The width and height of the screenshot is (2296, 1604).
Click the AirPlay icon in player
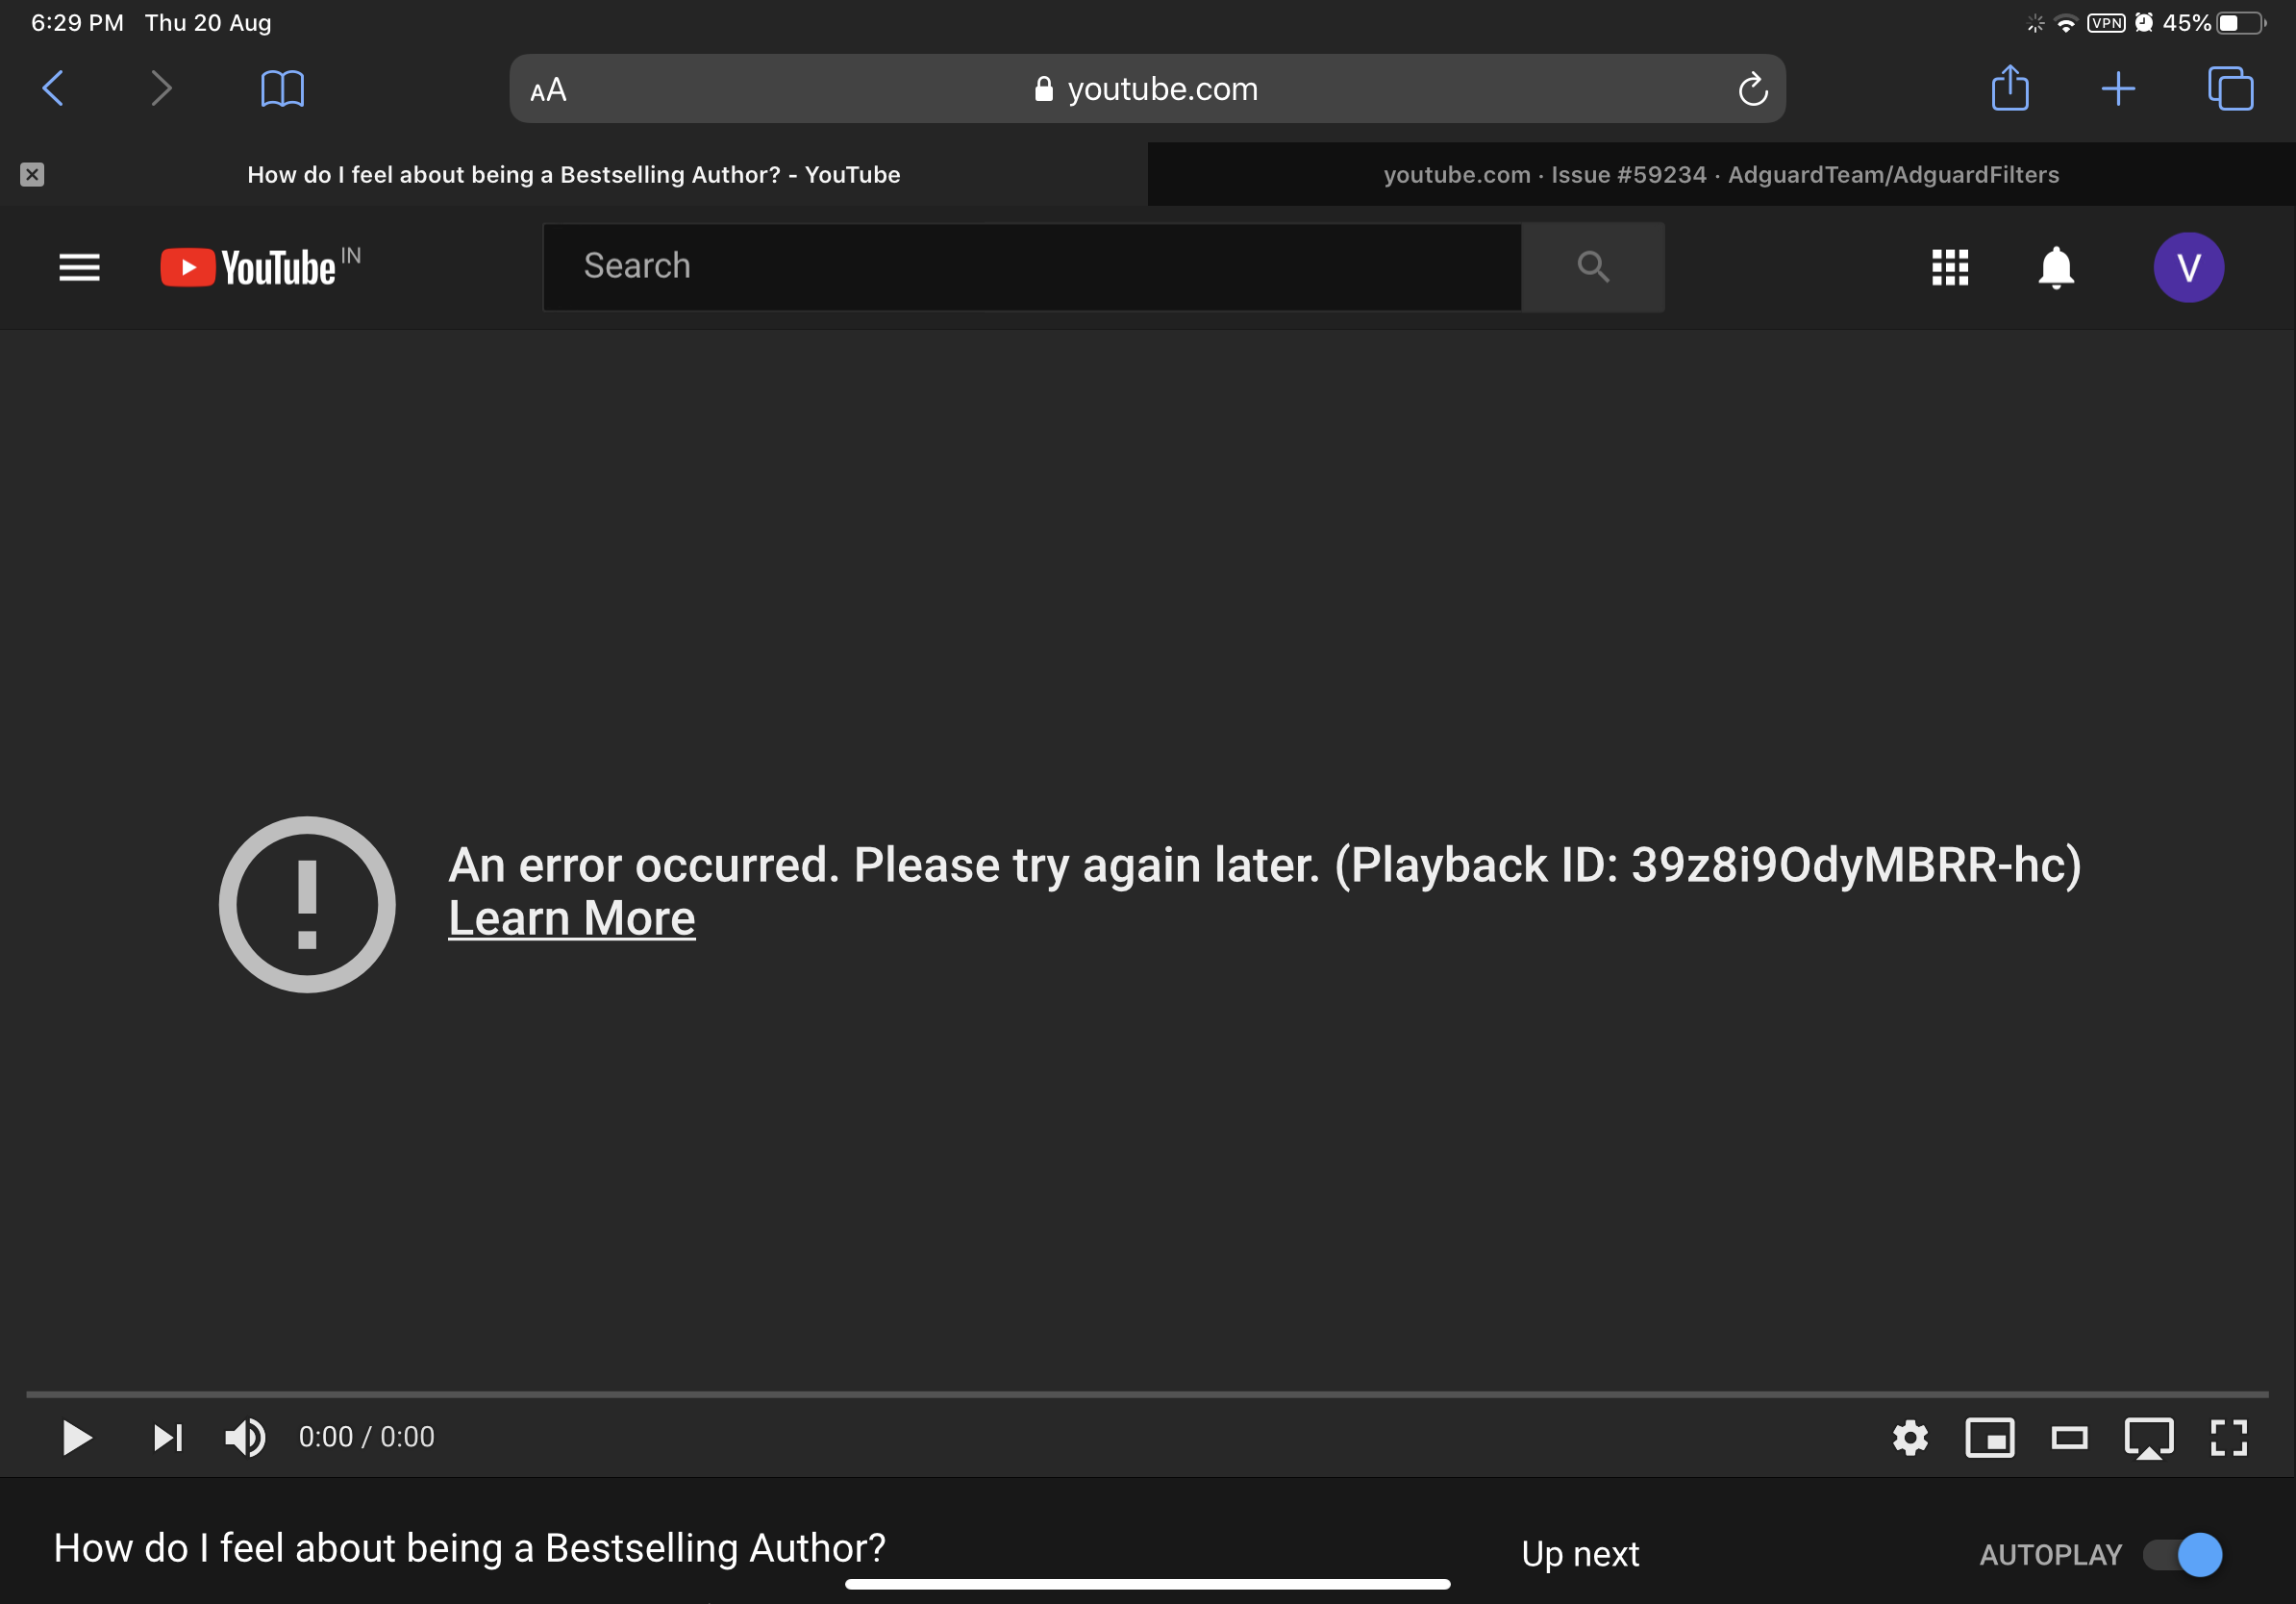[x=2148, y=1438]
